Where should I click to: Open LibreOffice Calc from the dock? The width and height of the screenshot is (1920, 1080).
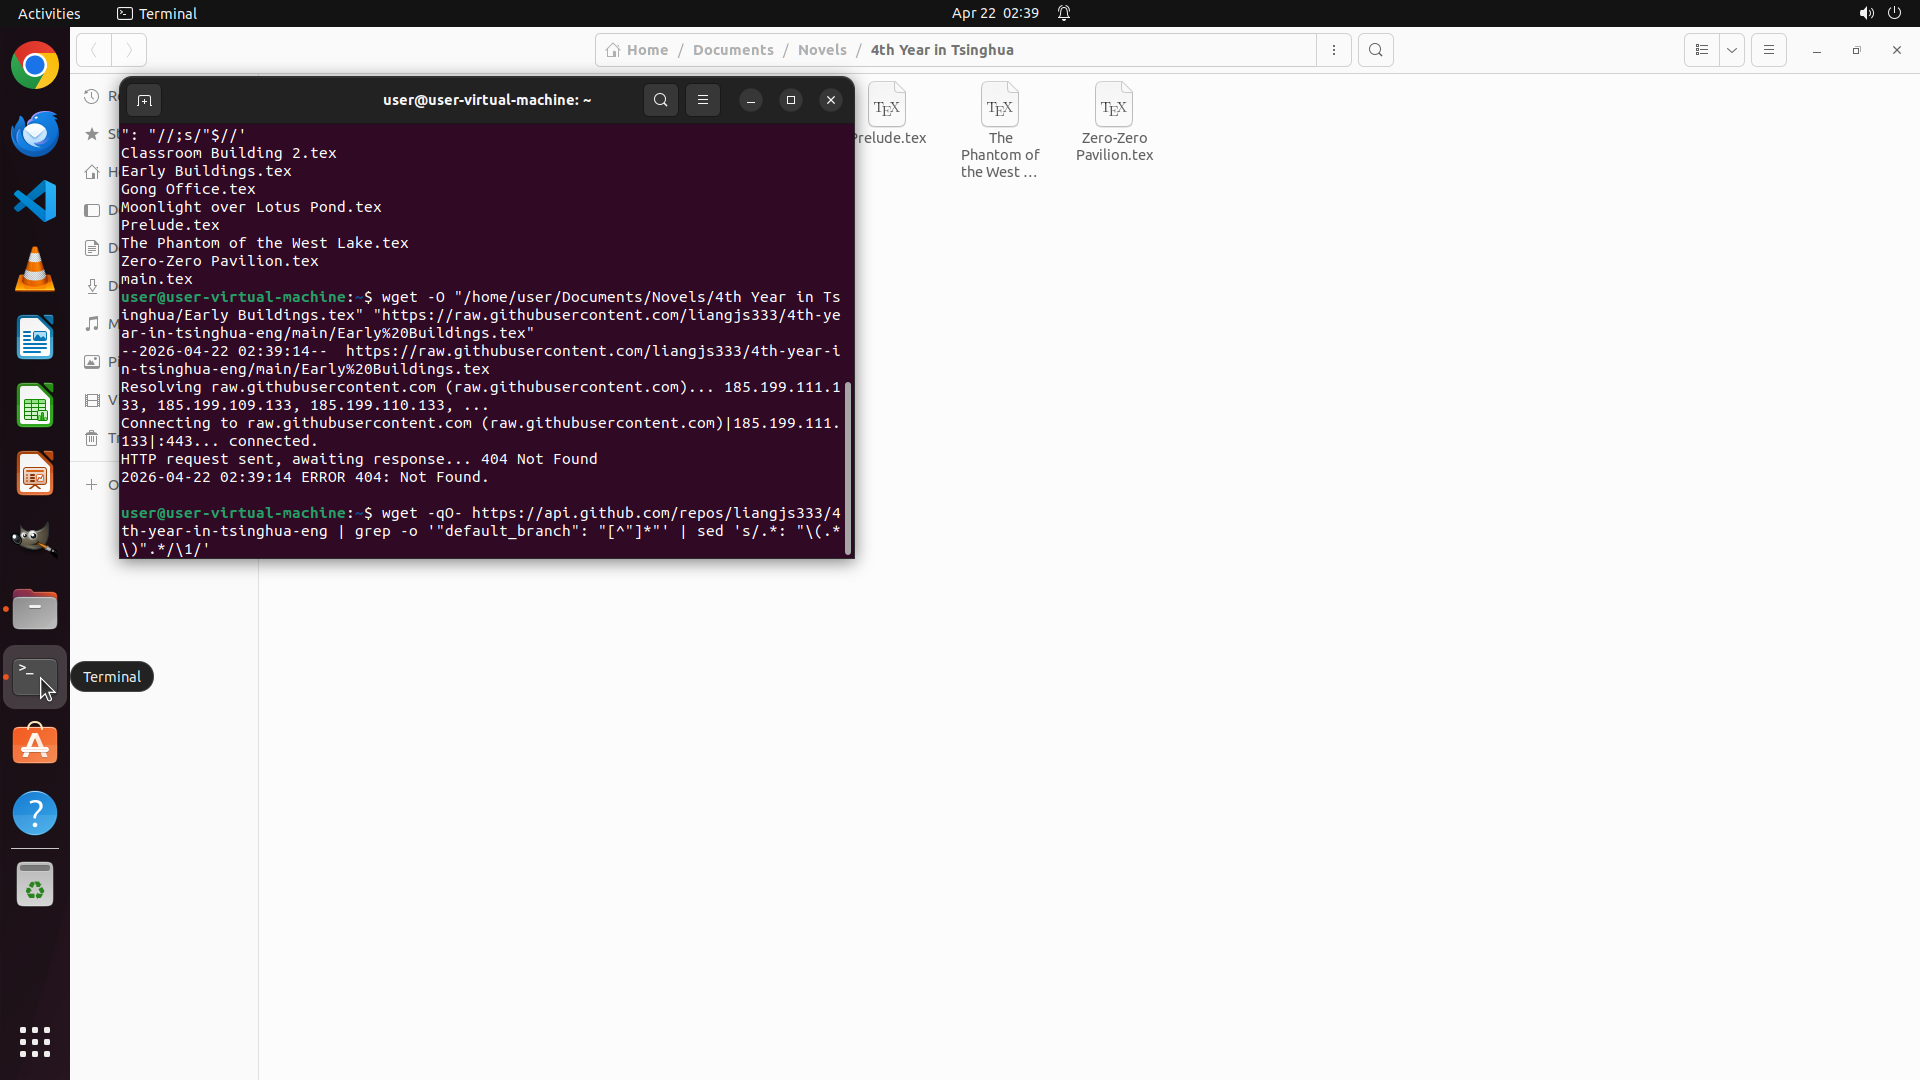coord(35,406)
